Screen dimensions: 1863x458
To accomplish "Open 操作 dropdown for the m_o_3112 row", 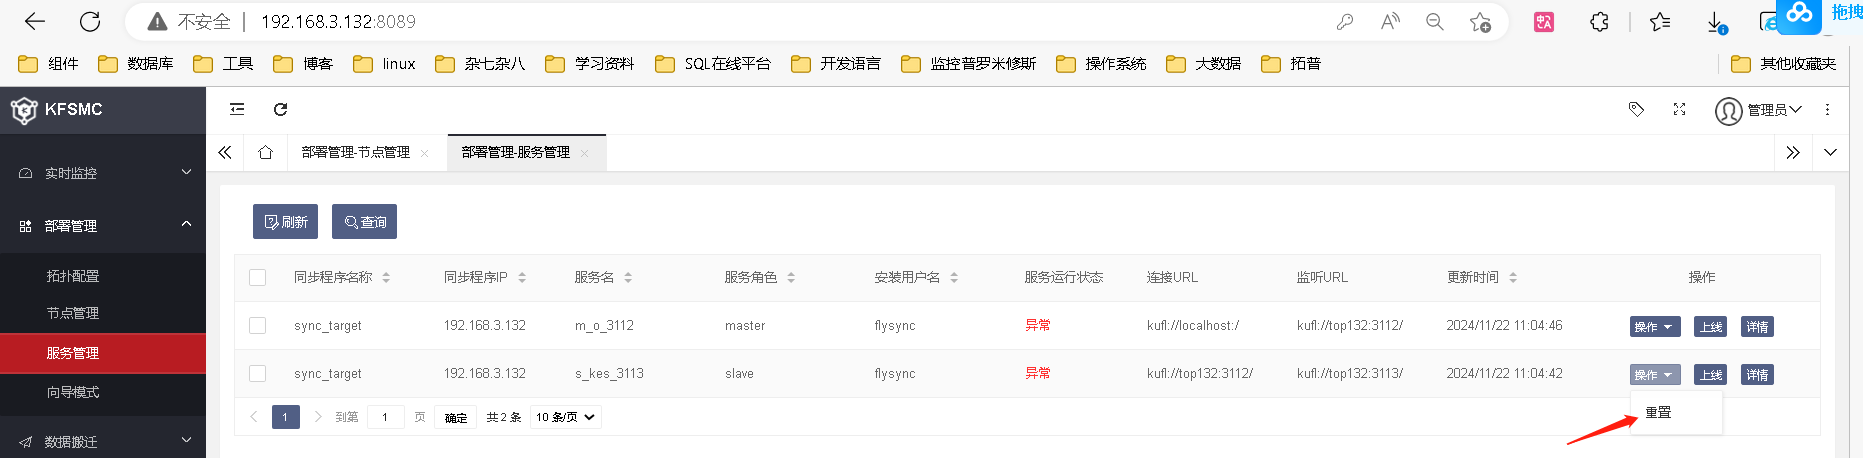I will coord(1653,327).
